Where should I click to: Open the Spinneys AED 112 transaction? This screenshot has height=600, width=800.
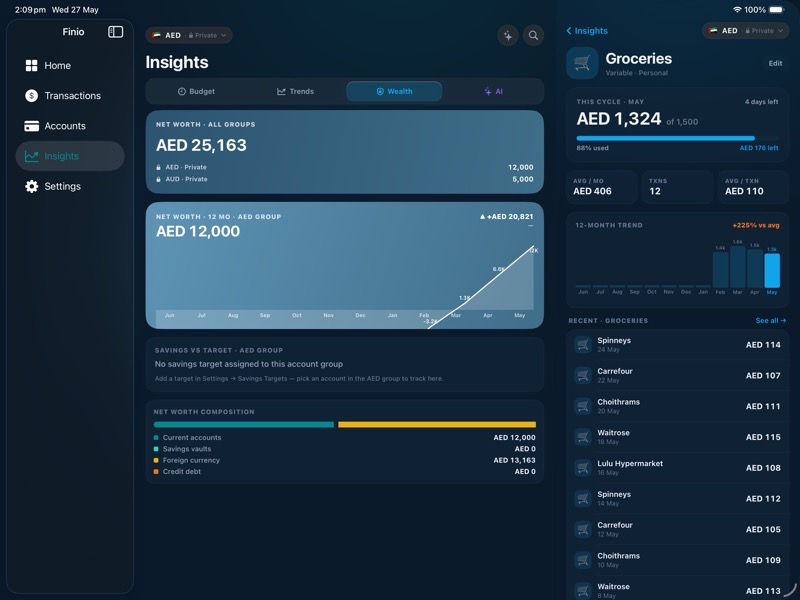point(677,498)
